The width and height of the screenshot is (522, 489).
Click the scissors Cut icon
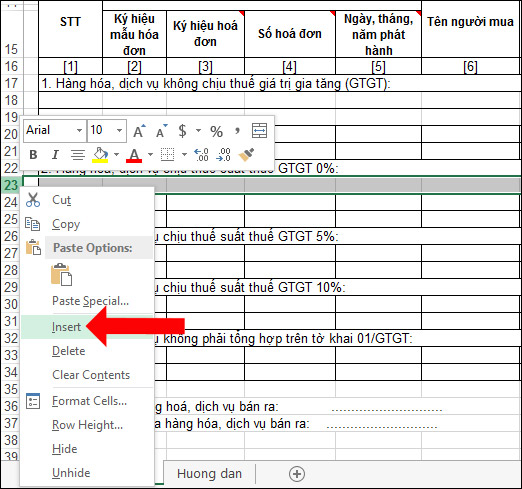coord(33,200)
